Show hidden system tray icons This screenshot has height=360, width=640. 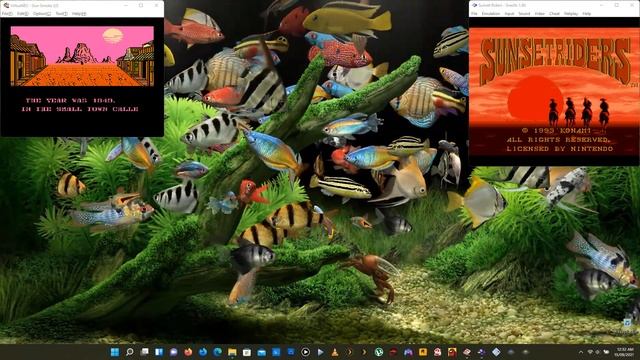[581, 352]
